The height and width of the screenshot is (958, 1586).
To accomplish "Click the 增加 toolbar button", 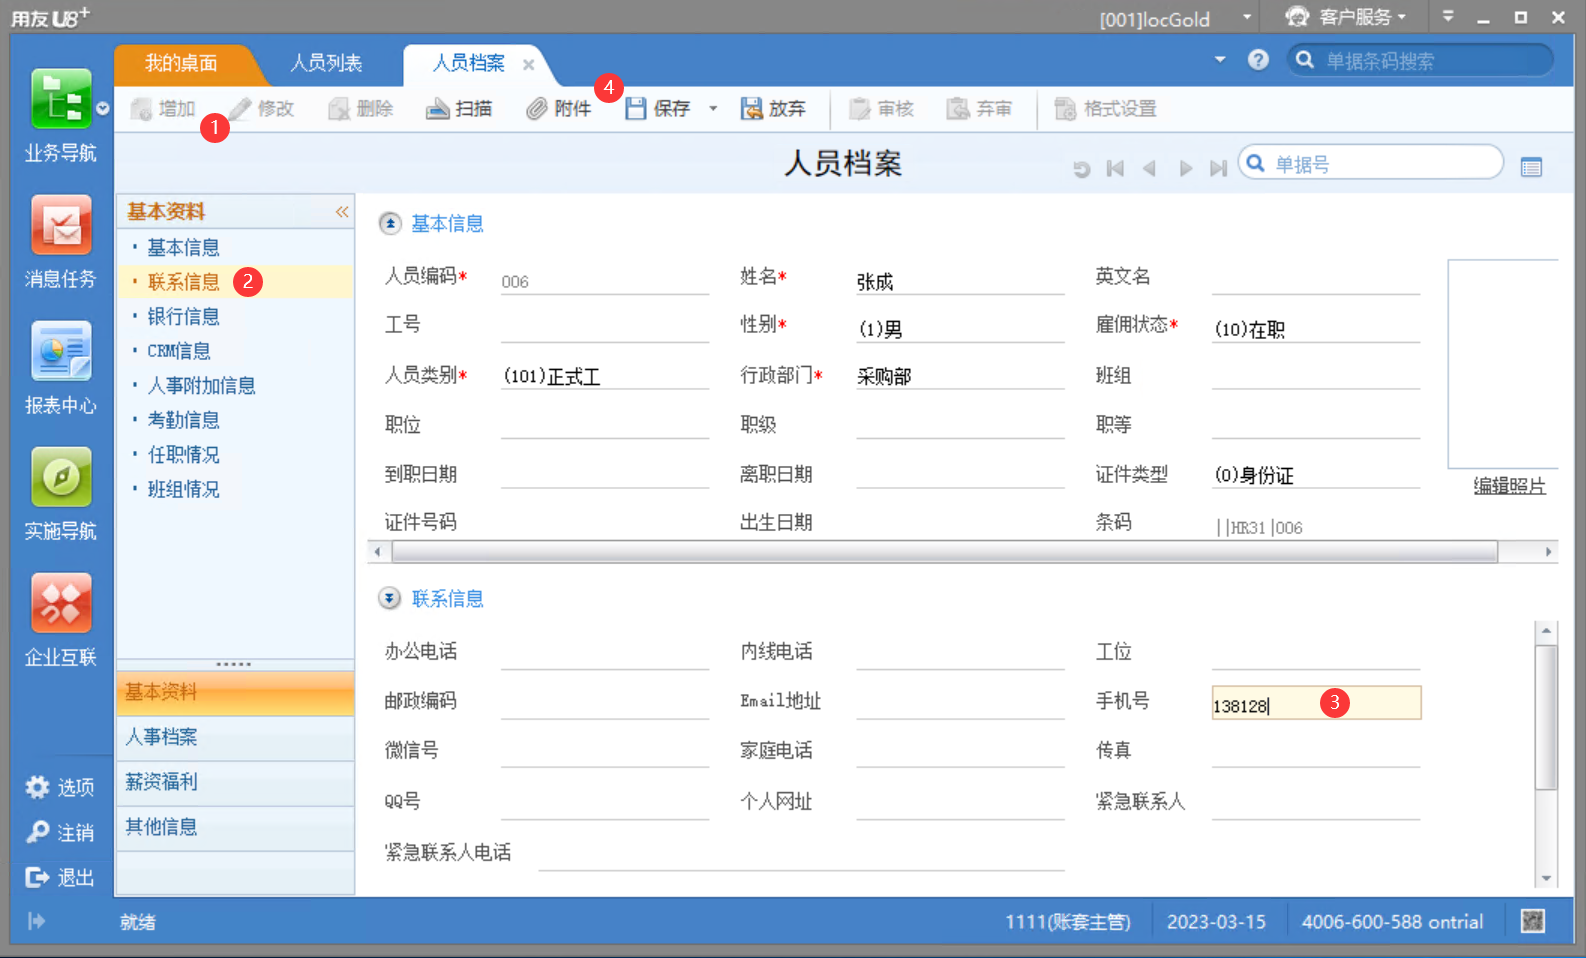I will (x=163, y=109).
